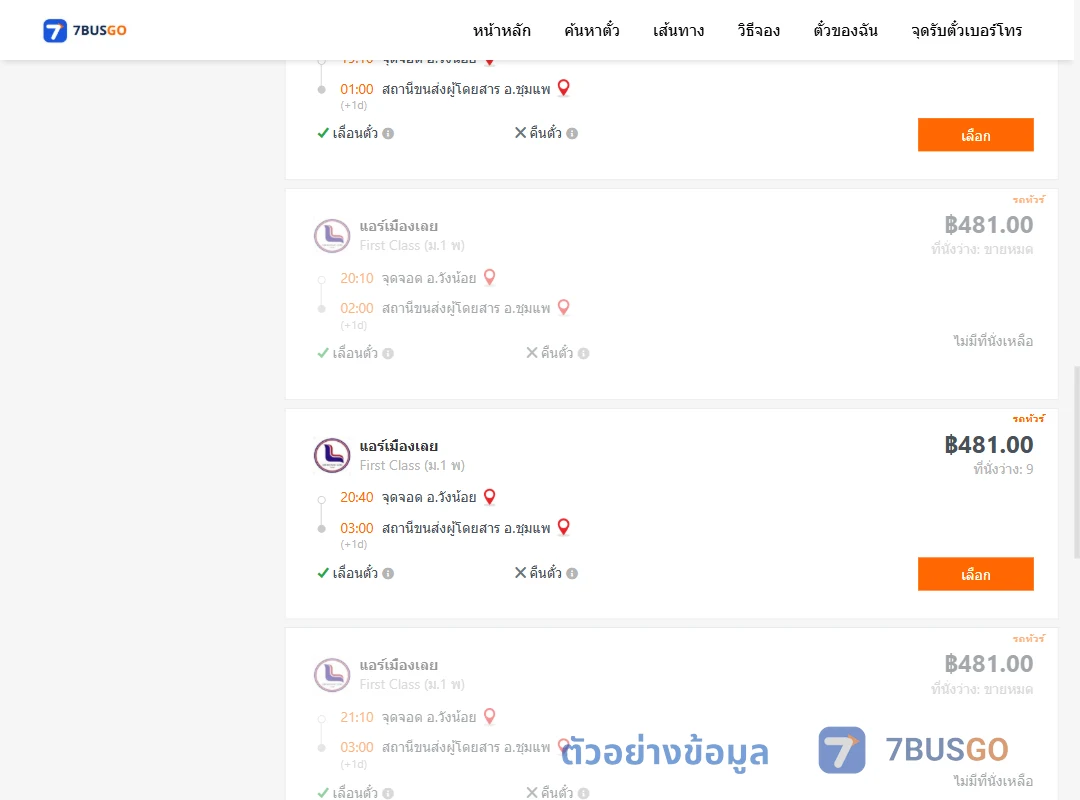Show map pin for 21:10 วังน้อย stop

489,716
